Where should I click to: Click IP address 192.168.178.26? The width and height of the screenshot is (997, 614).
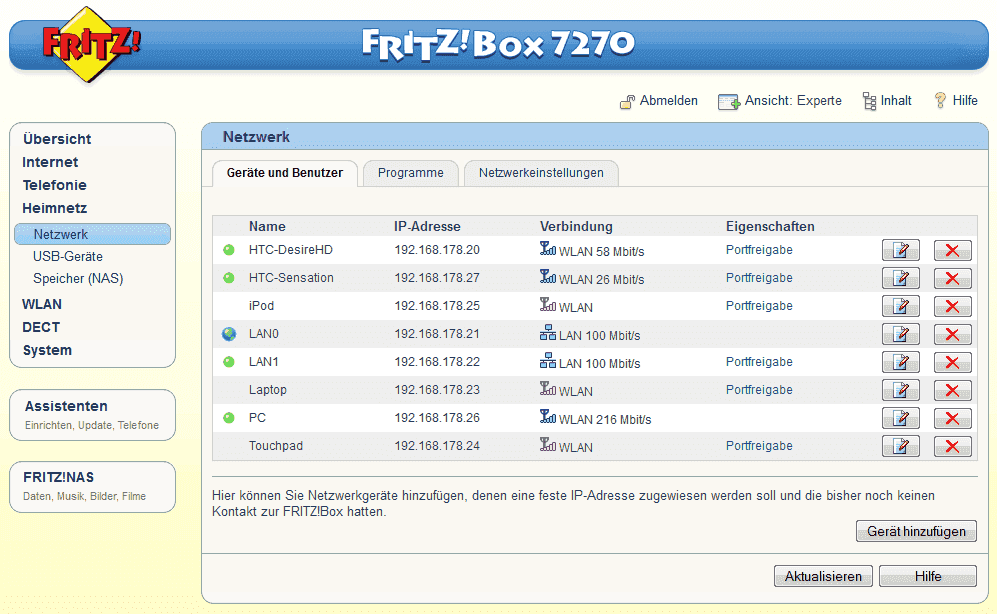(x=437, y=418)
